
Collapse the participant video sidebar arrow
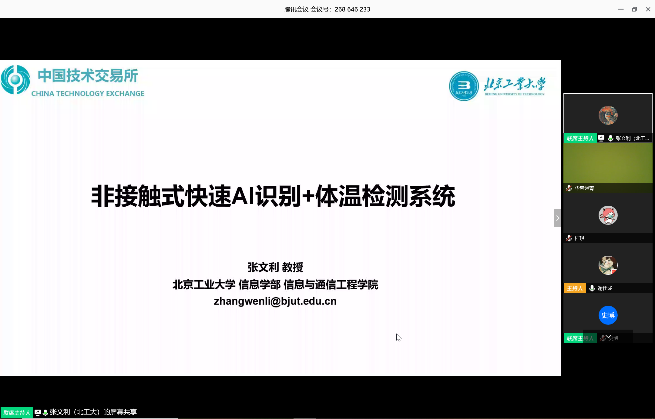point(558,217)
